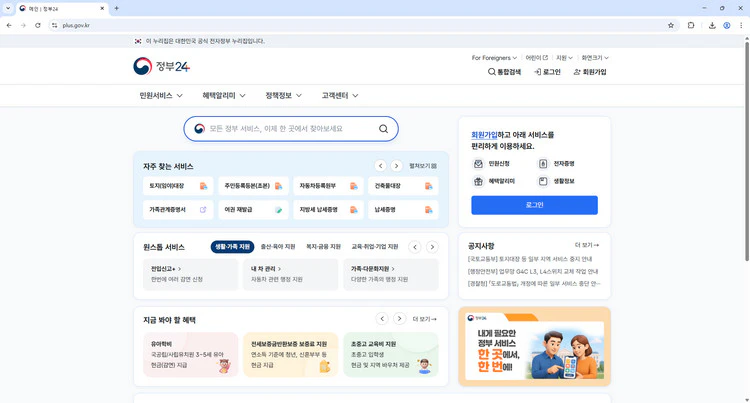This screenshot has height=403, width=750.
Task: Click the main government service search field
Action: pyautogui.click(x=285, y=129)
